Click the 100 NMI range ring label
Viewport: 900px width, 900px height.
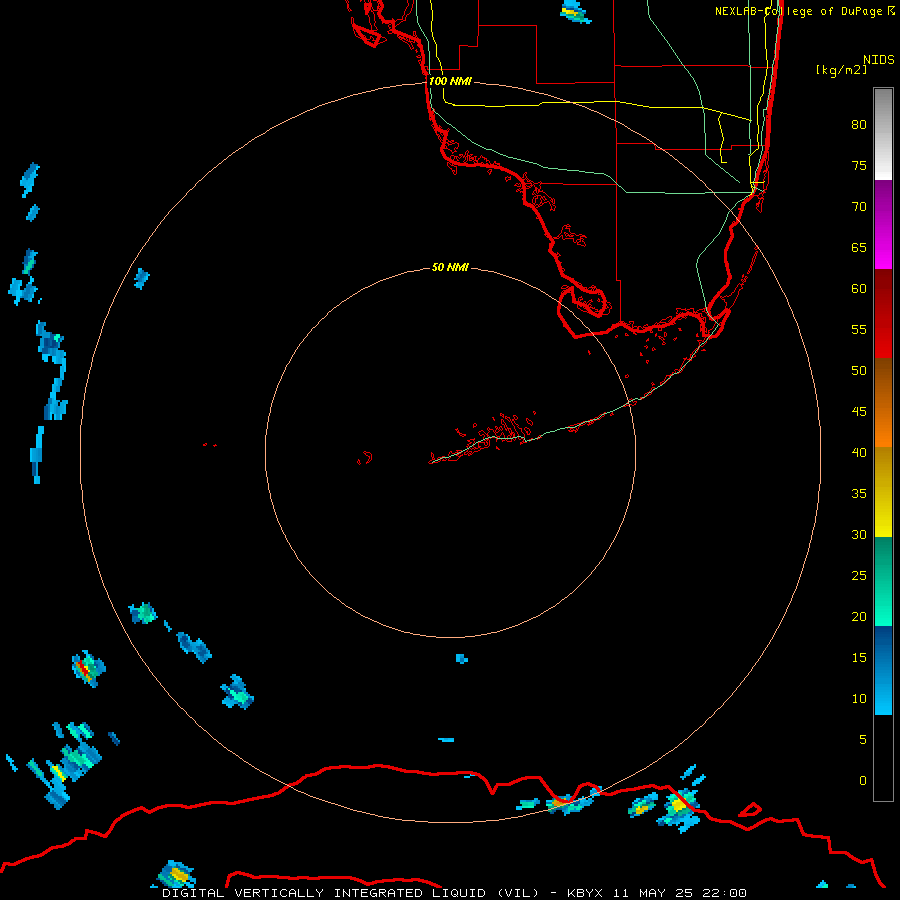[450, 81]
